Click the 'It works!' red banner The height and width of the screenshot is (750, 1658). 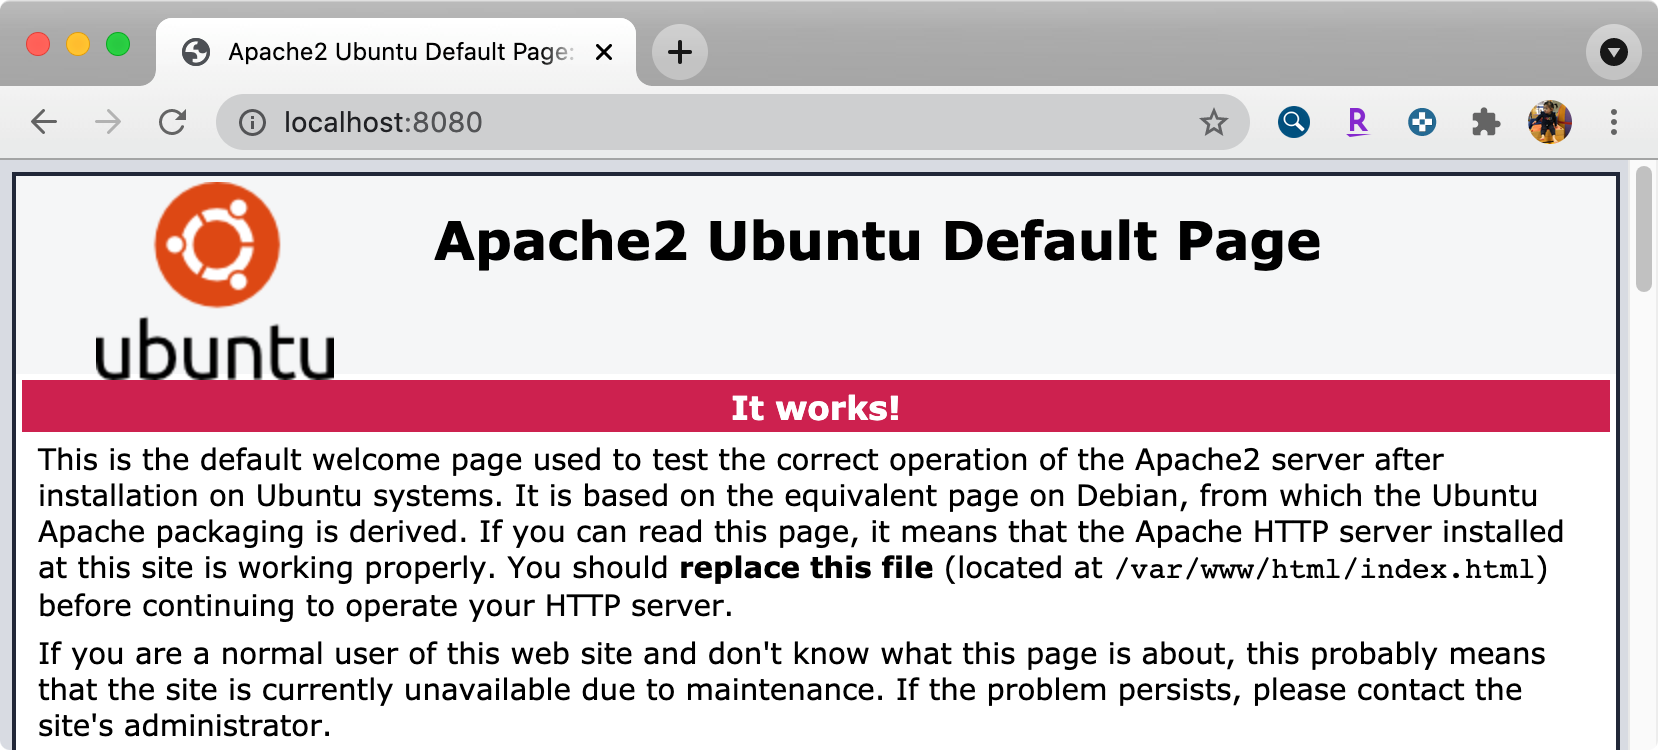click(x=815, y=407)
